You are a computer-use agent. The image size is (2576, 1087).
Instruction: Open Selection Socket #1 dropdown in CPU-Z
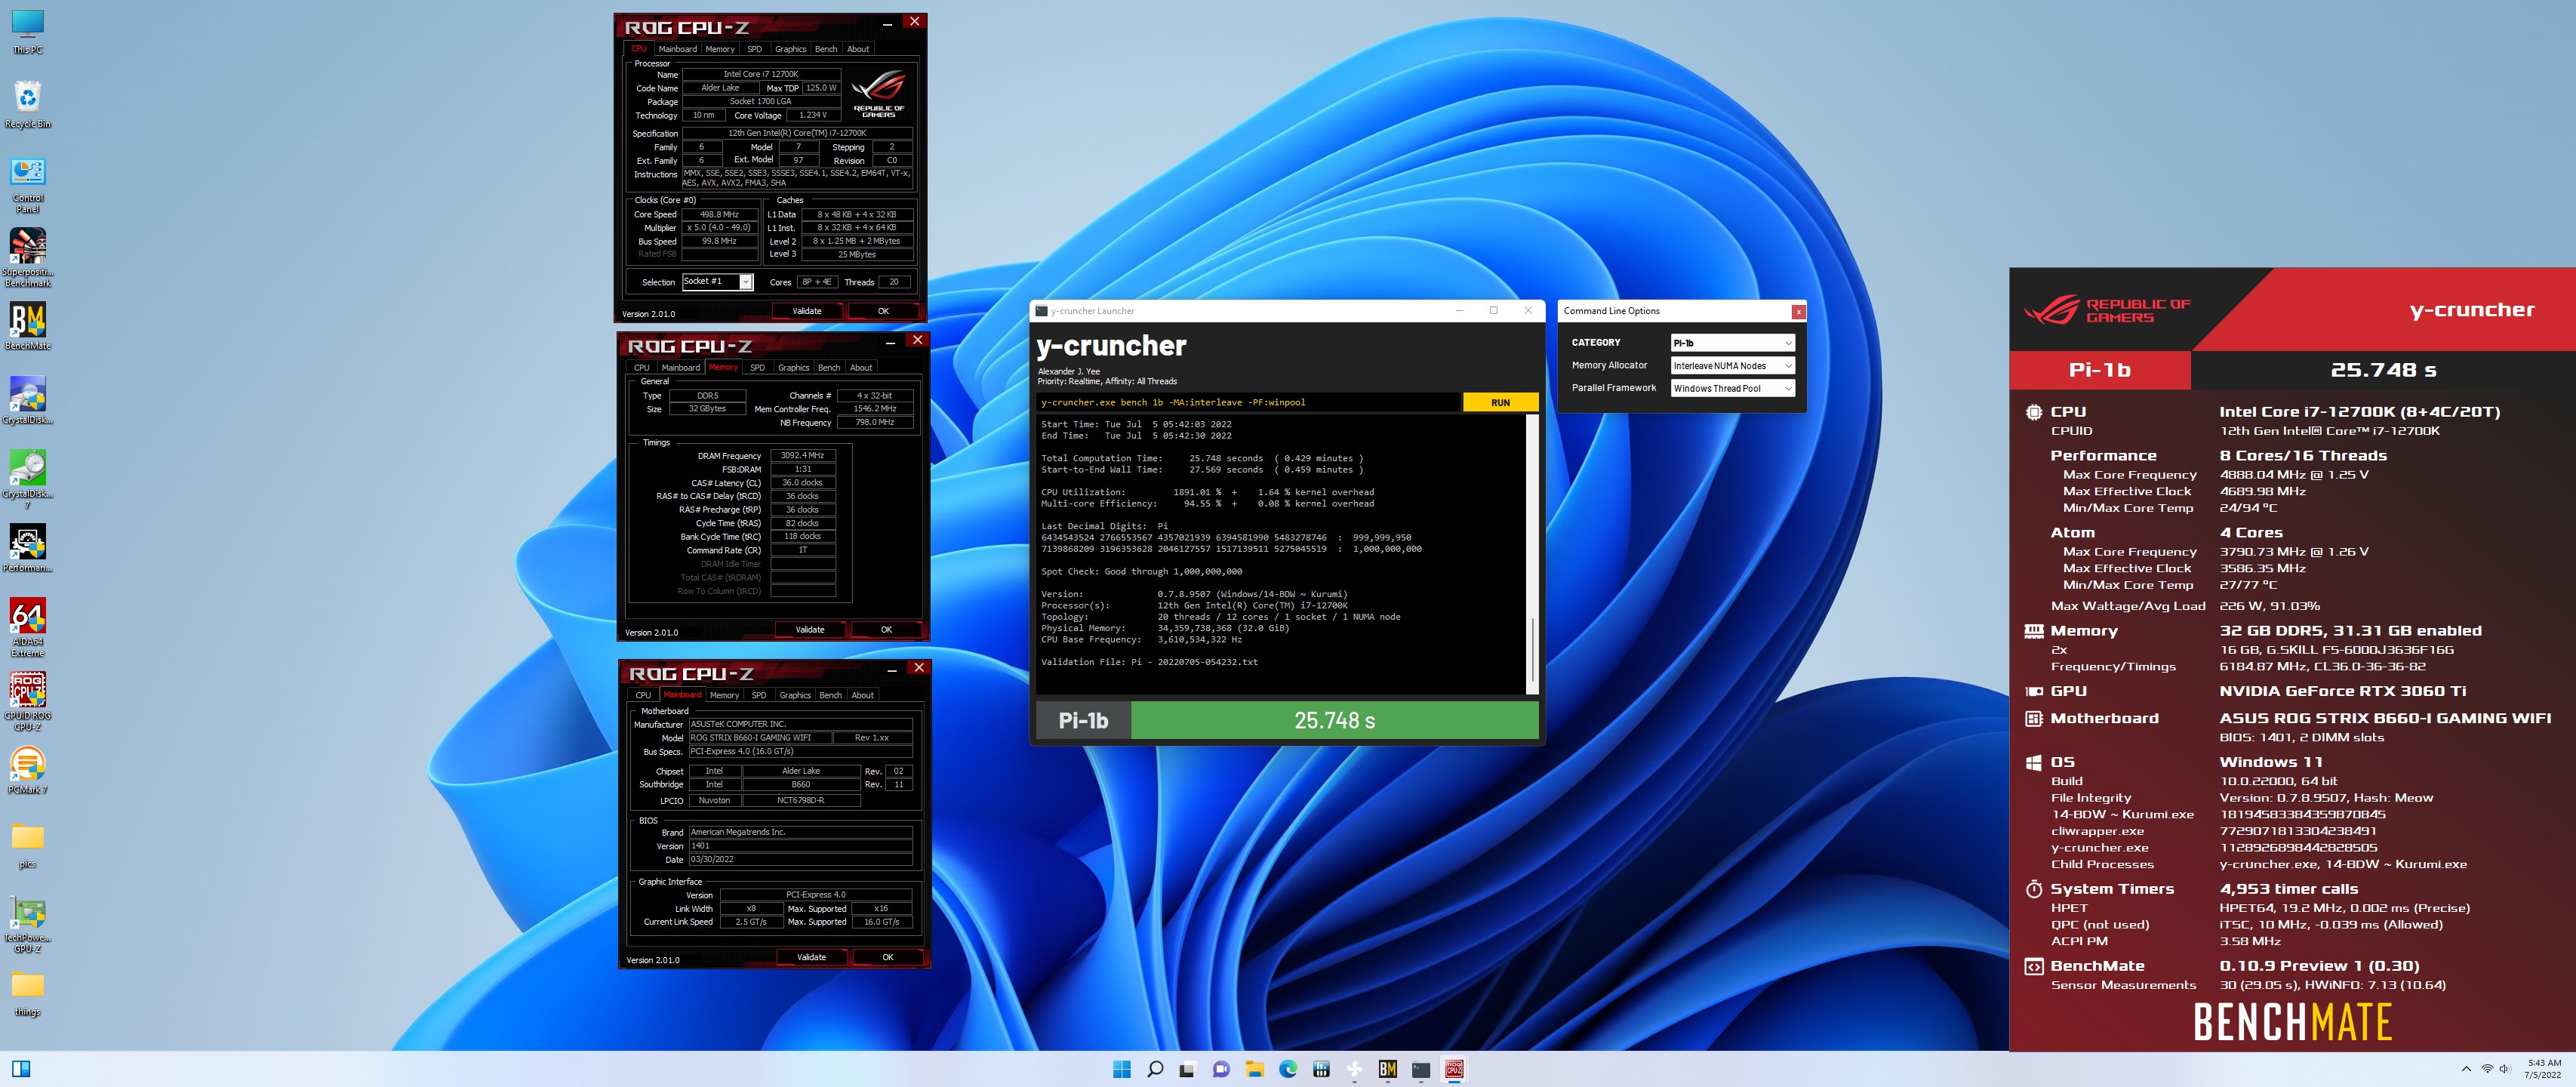[x=717, y=282]
